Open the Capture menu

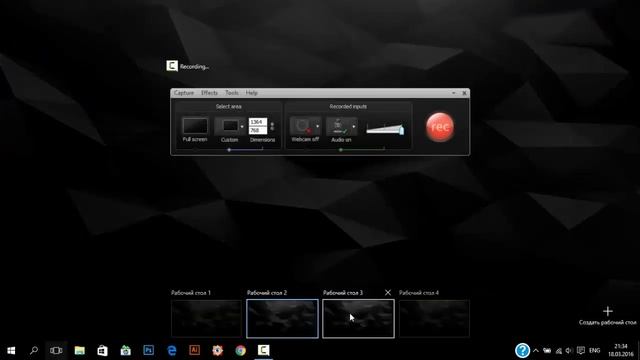click(184, 93)
